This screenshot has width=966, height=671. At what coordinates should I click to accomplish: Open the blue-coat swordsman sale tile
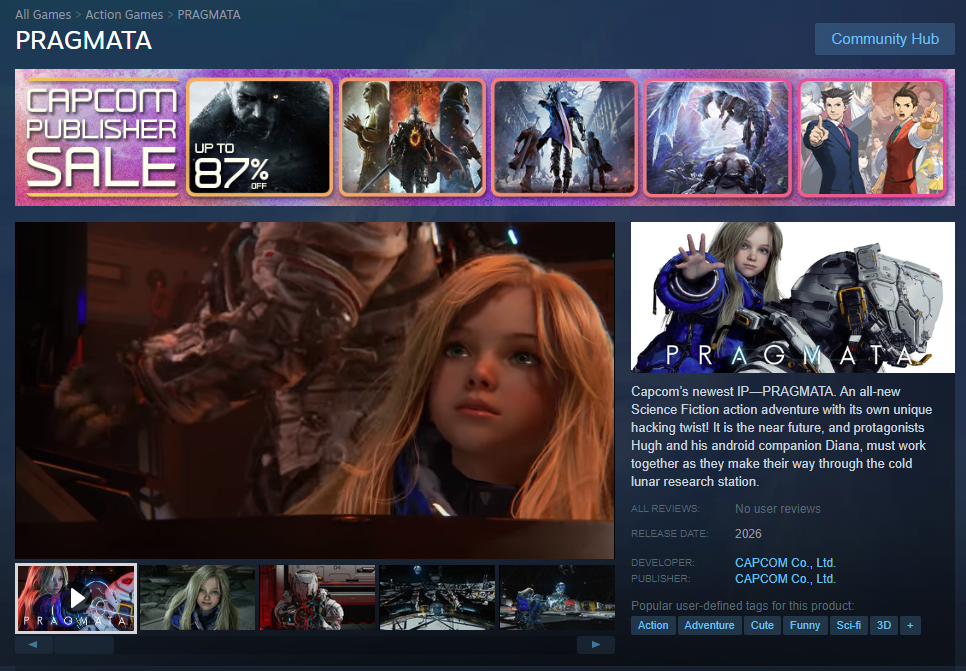click(x=564, y=137)
